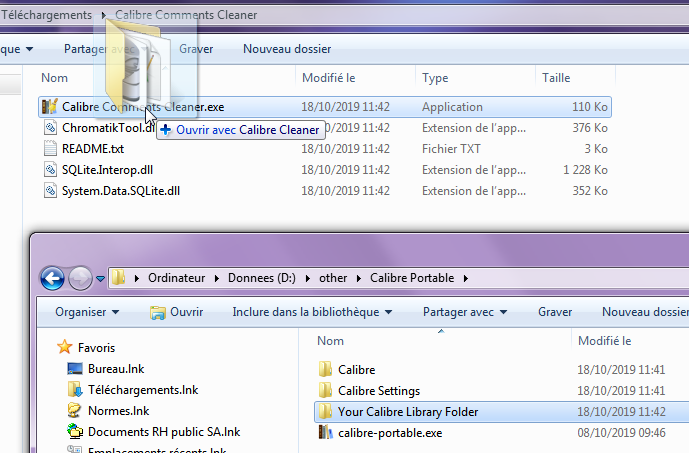Click Donnees (D:) breadcrumb segment

(262, 278)
